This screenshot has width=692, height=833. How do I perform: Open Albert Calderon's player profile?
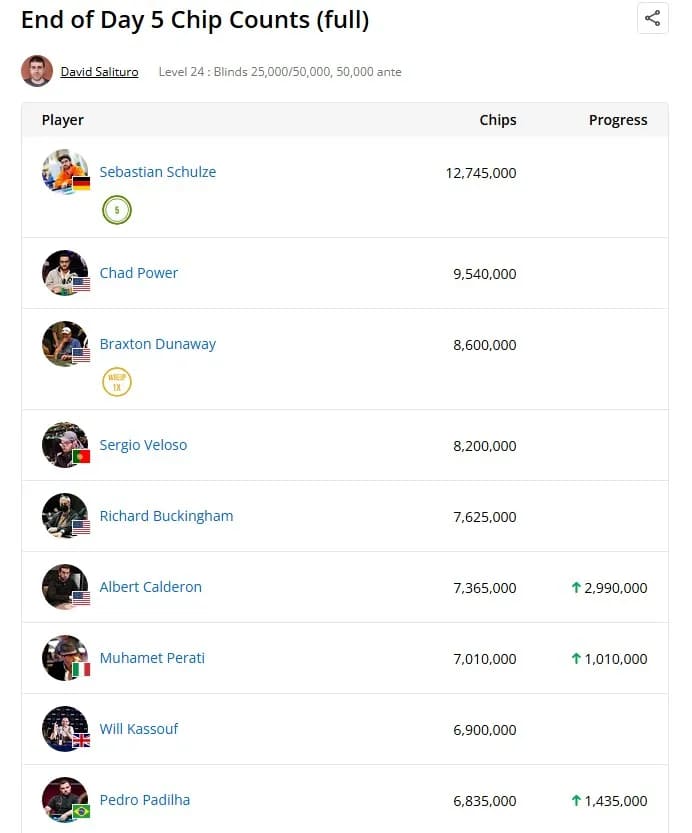point(151,587)
